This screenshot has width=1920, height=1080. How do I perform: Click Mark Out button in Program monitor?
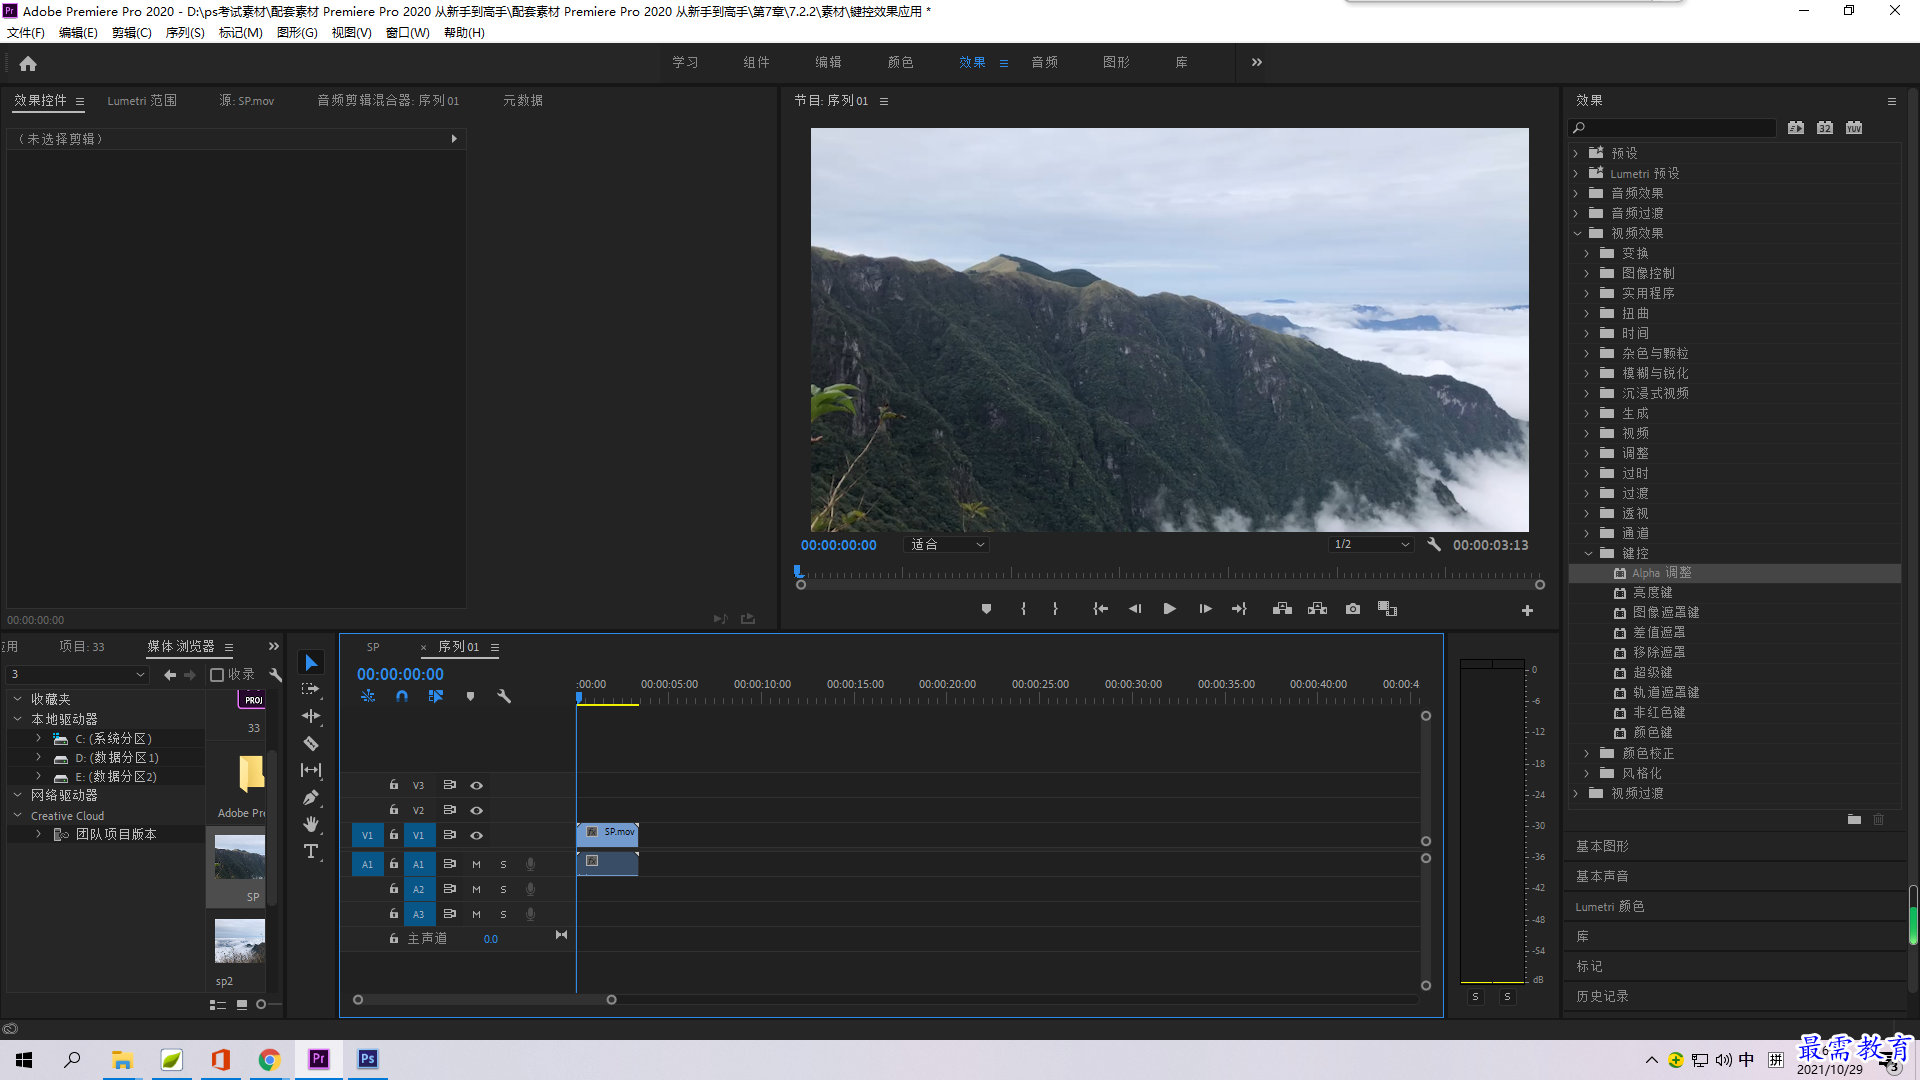[x=1055, y=609]
